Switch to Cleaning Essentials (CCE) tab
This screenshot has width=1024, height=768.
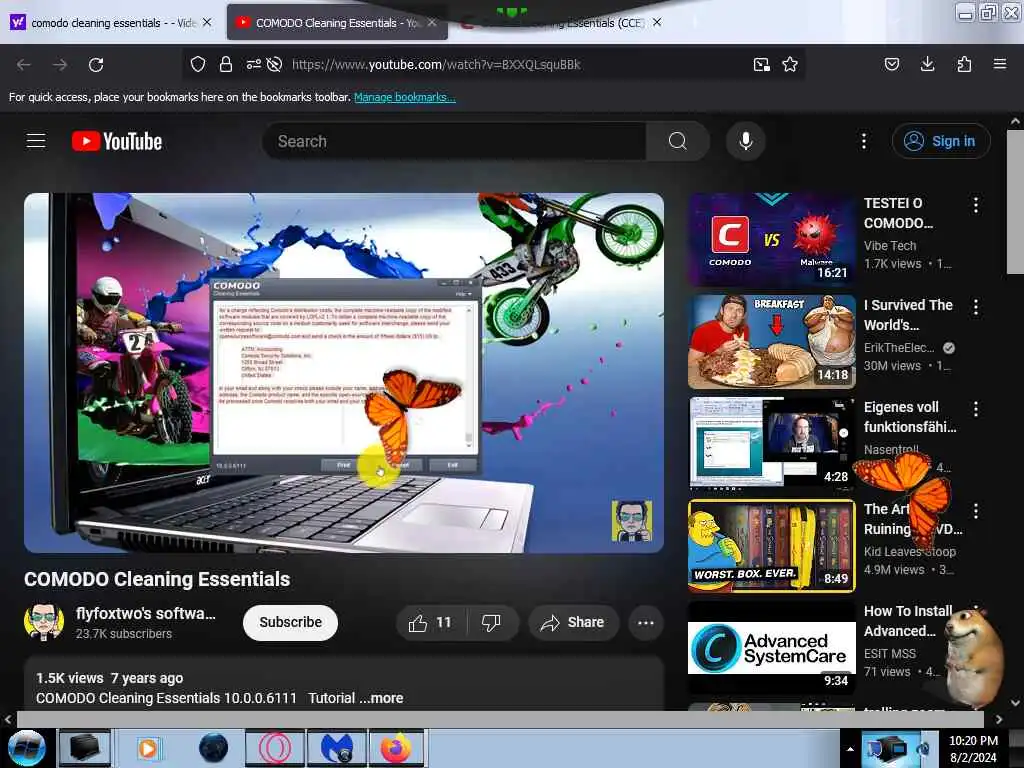tap(562, 22)
